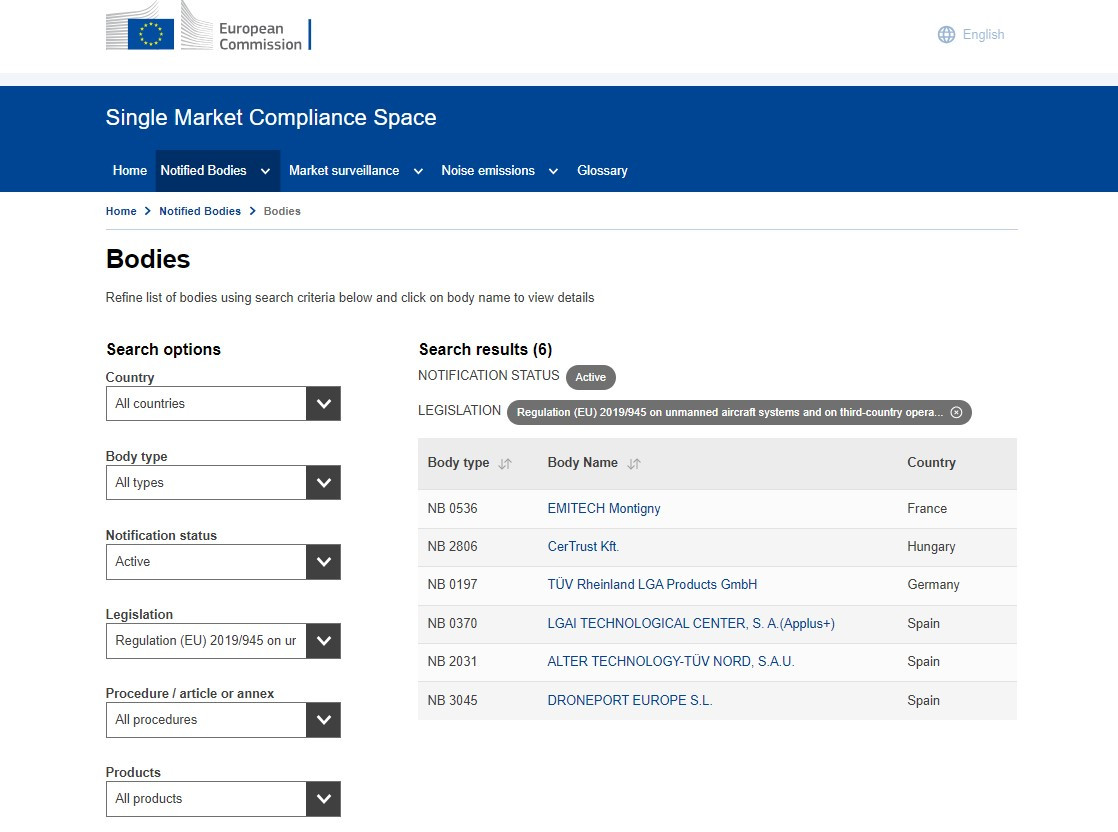Click the NB 2806 cell
Viewport: 1118px width, 832px height.
[x=453, y=546]
